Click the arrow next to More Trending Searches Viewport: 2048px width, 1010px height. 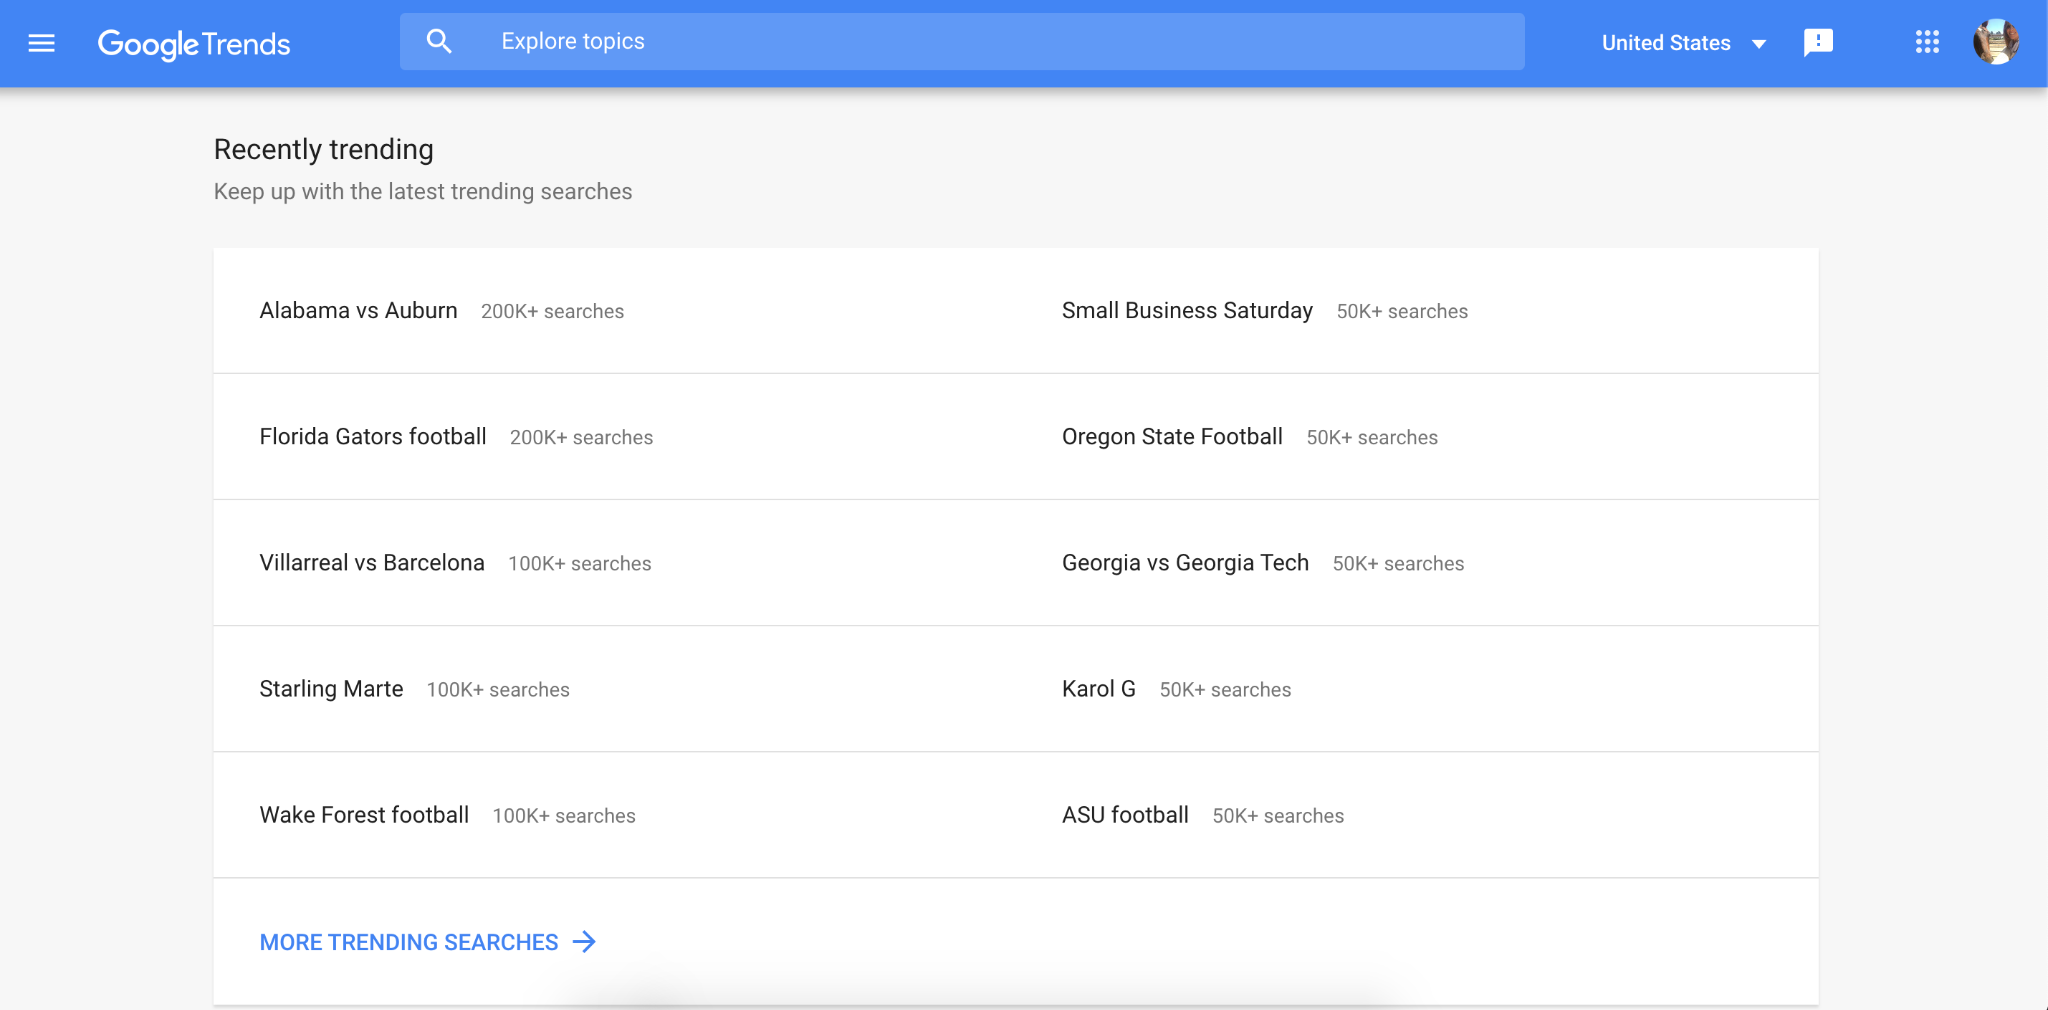[584, 941]
